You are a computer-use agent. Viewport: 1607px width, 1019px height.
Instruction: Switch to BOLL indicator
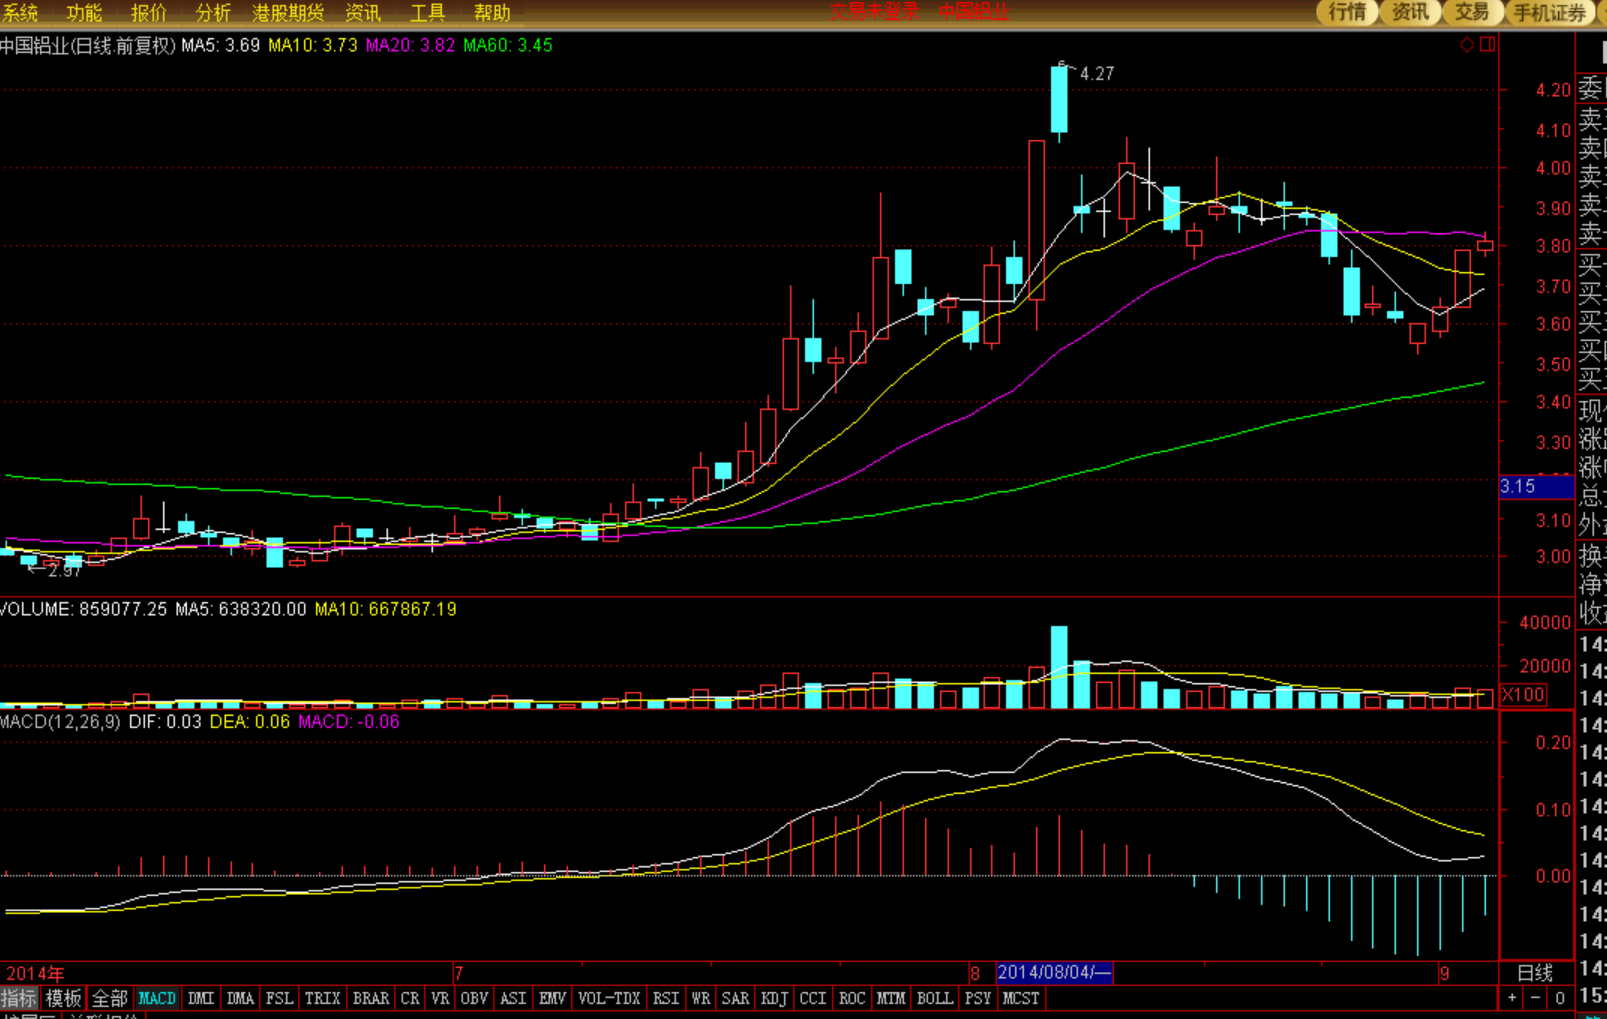[x=935, y=998]
